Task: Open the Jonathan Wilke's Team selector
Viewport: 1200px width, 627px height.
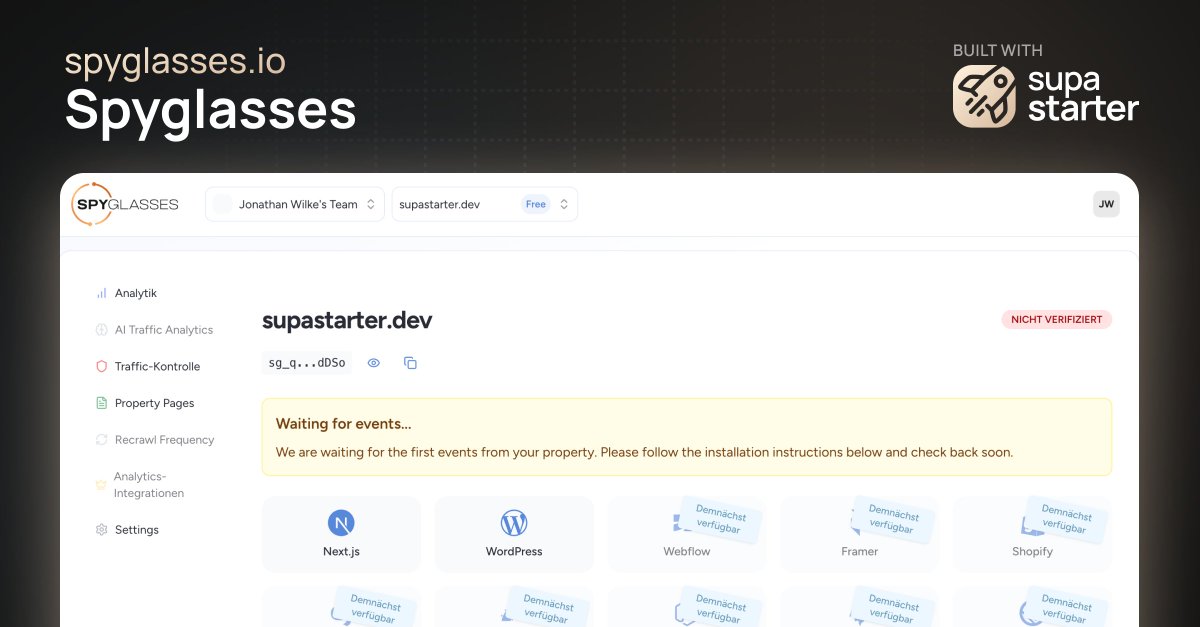Action: (295, 204)
